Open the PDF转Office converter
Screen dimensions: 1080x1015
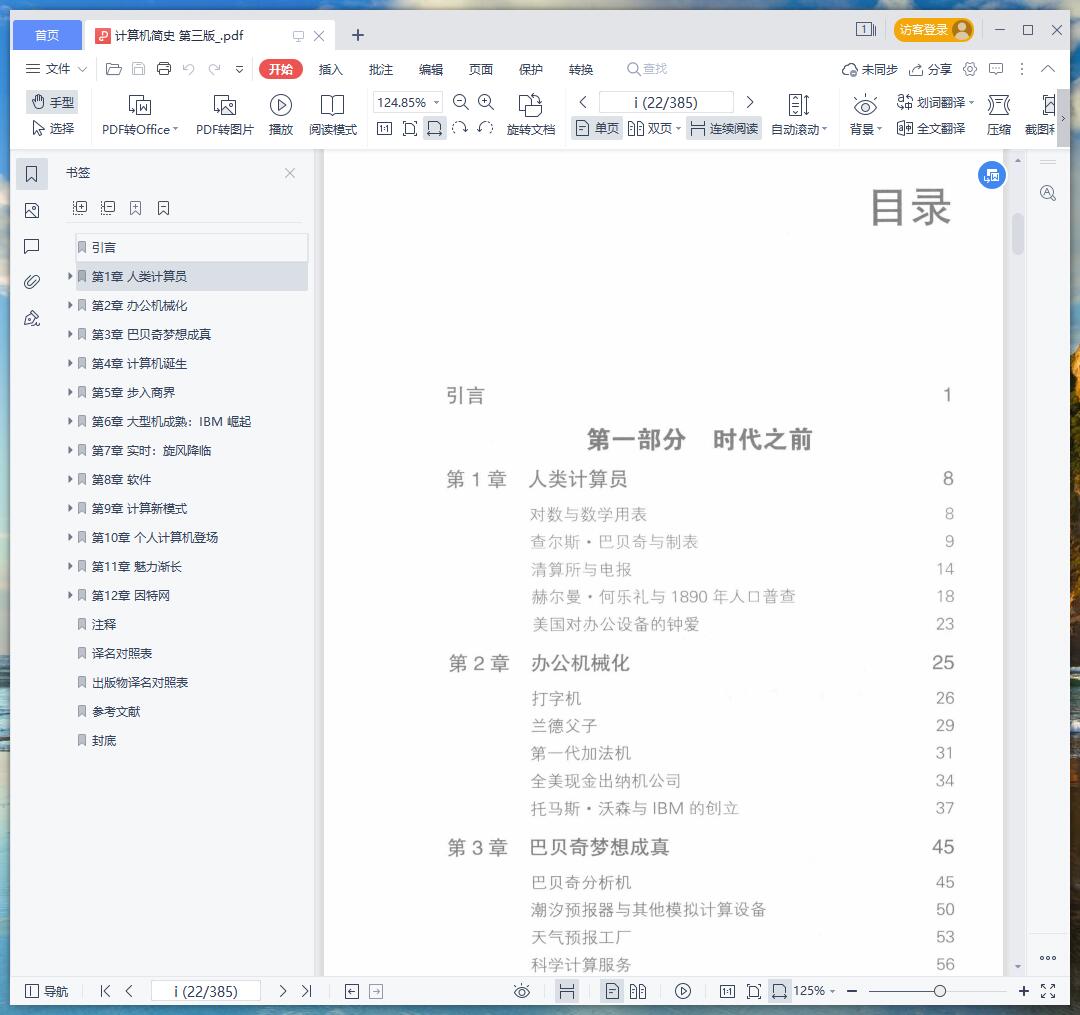click(140, 114)
